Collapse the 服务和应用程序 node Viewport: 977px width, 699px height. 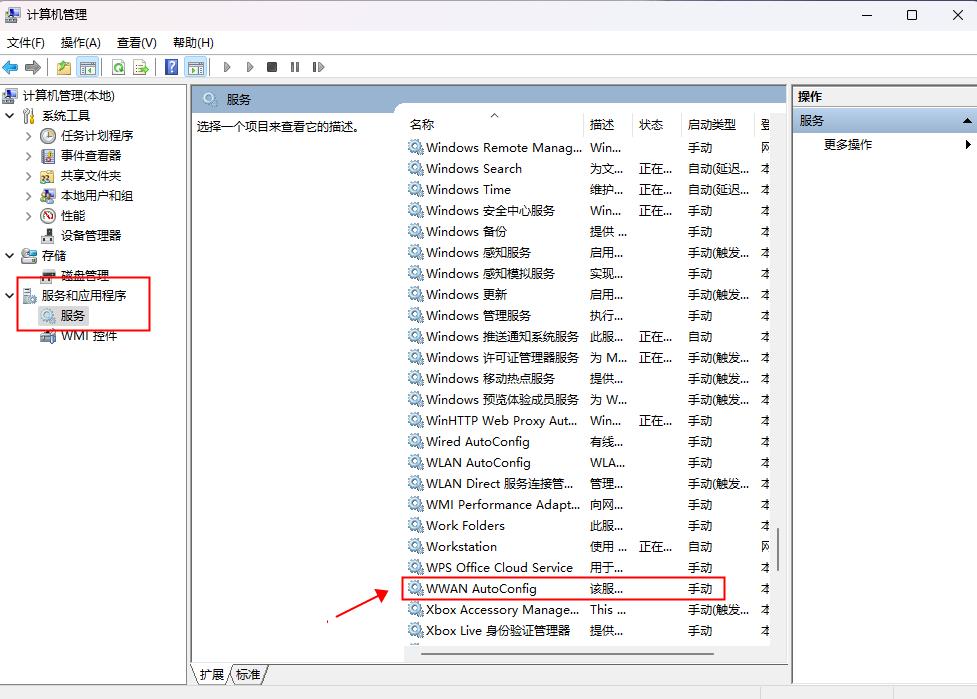(9, 295)
